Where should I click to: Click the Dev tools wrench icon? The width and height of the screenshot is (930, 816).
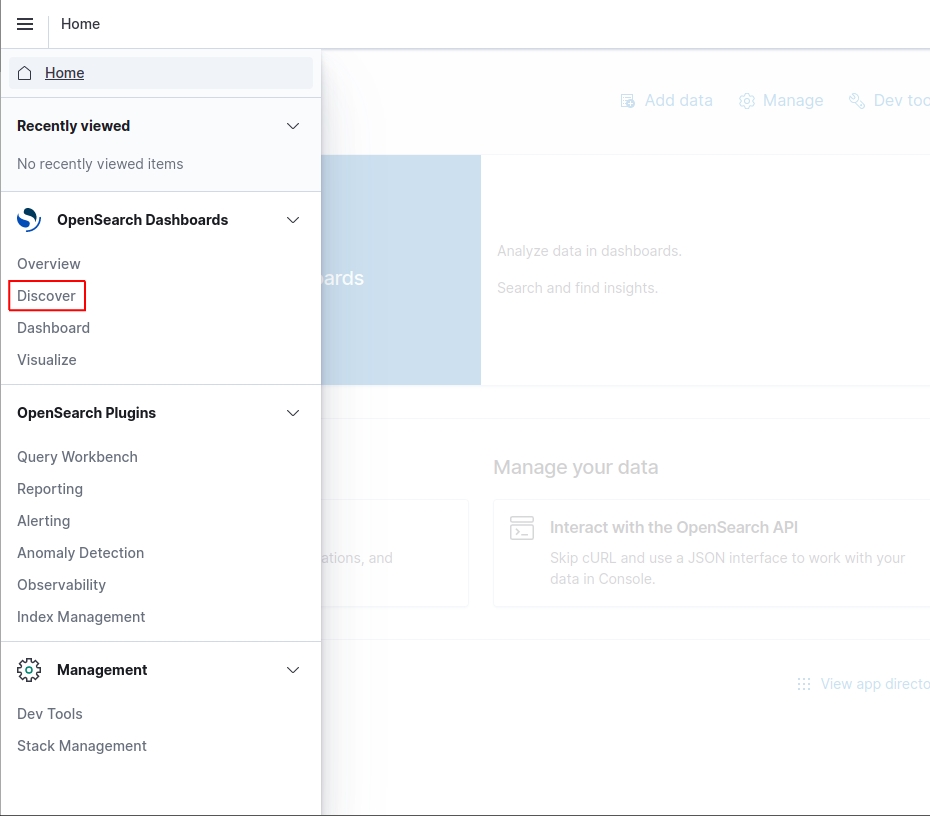pos(856,101)
